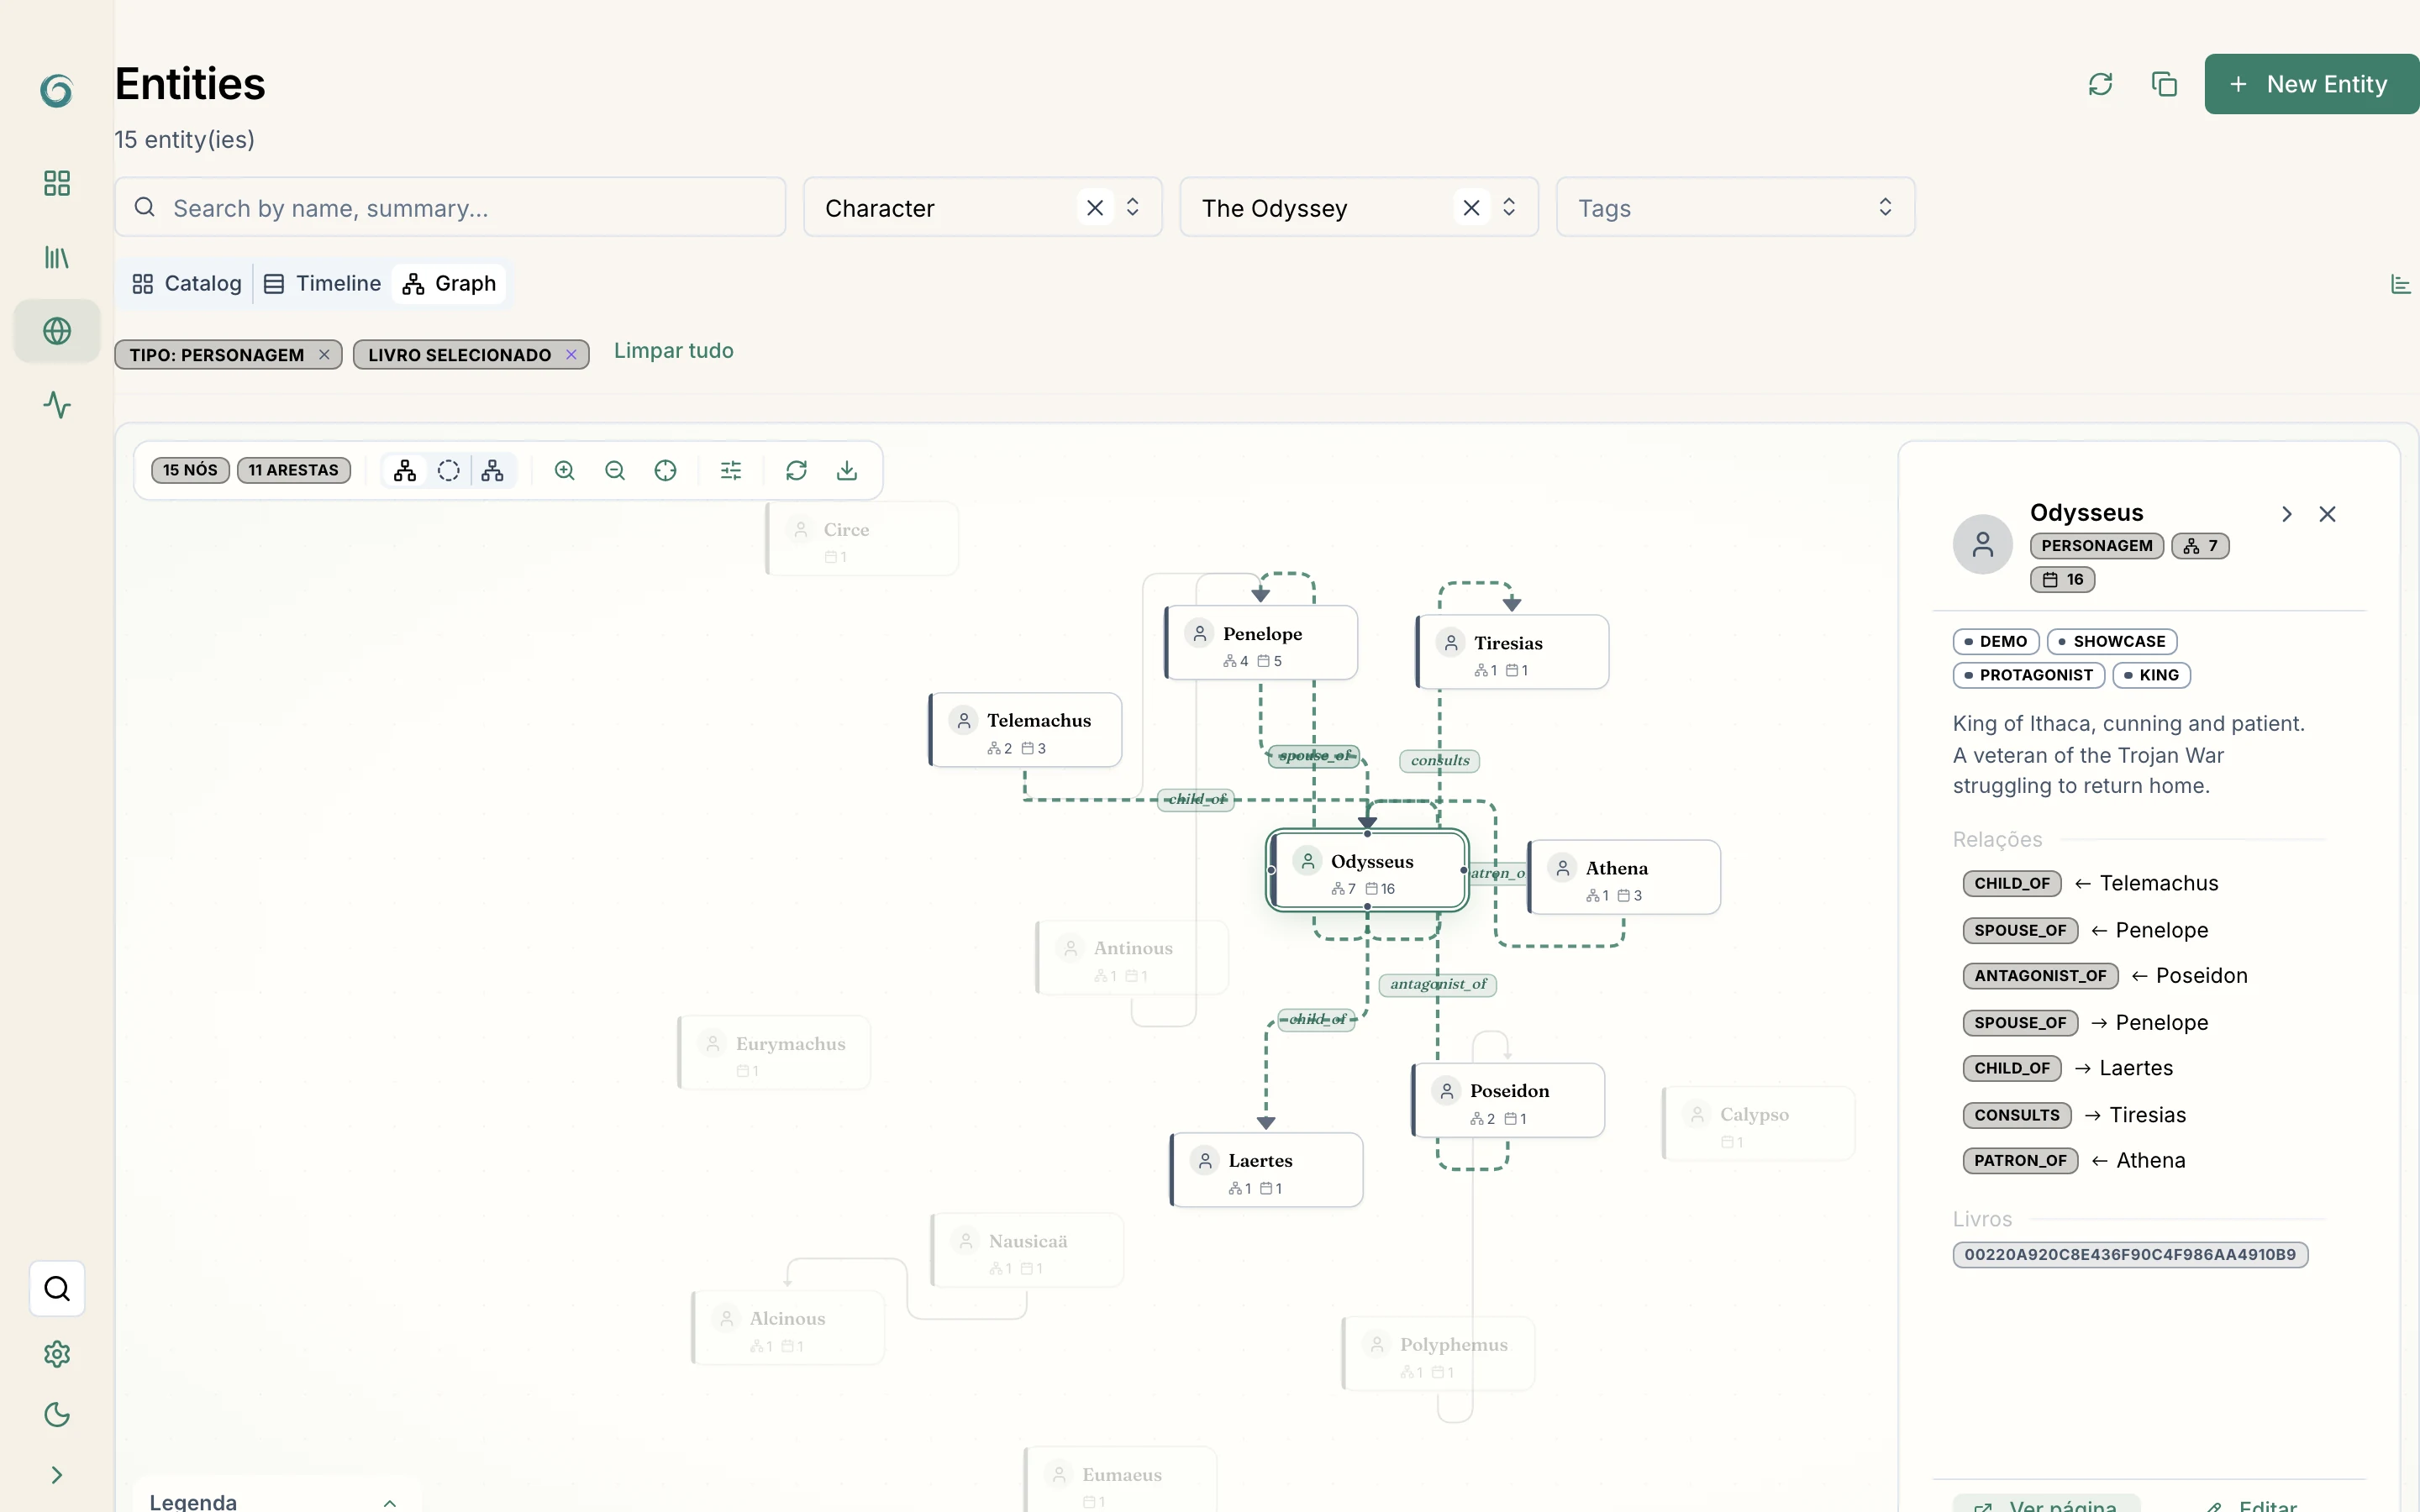Toggle dark mode moon icon

pyautogui.click(x=57, y=1414)
